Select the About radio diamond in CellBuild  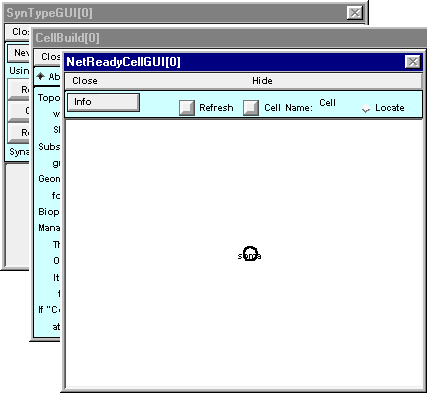[x=40, y=76]
